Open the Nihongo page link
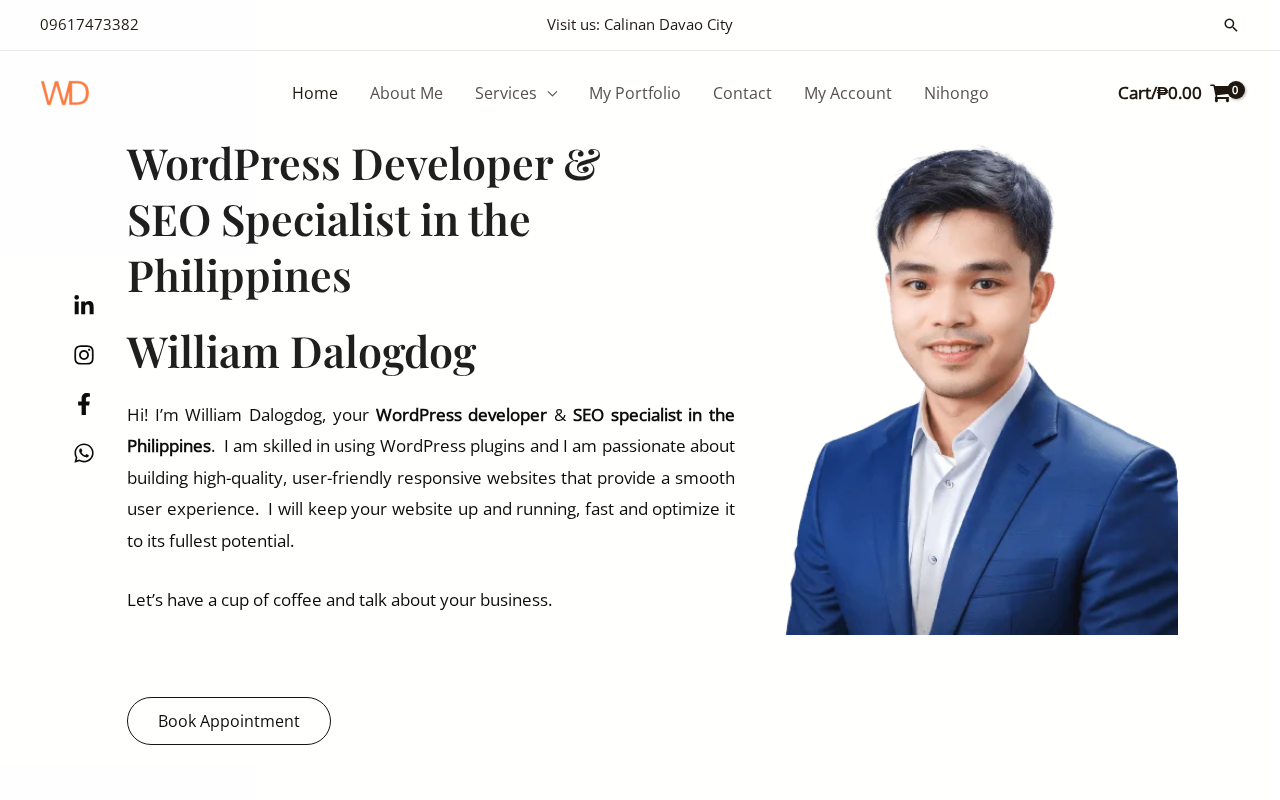 tap(956, 93)
